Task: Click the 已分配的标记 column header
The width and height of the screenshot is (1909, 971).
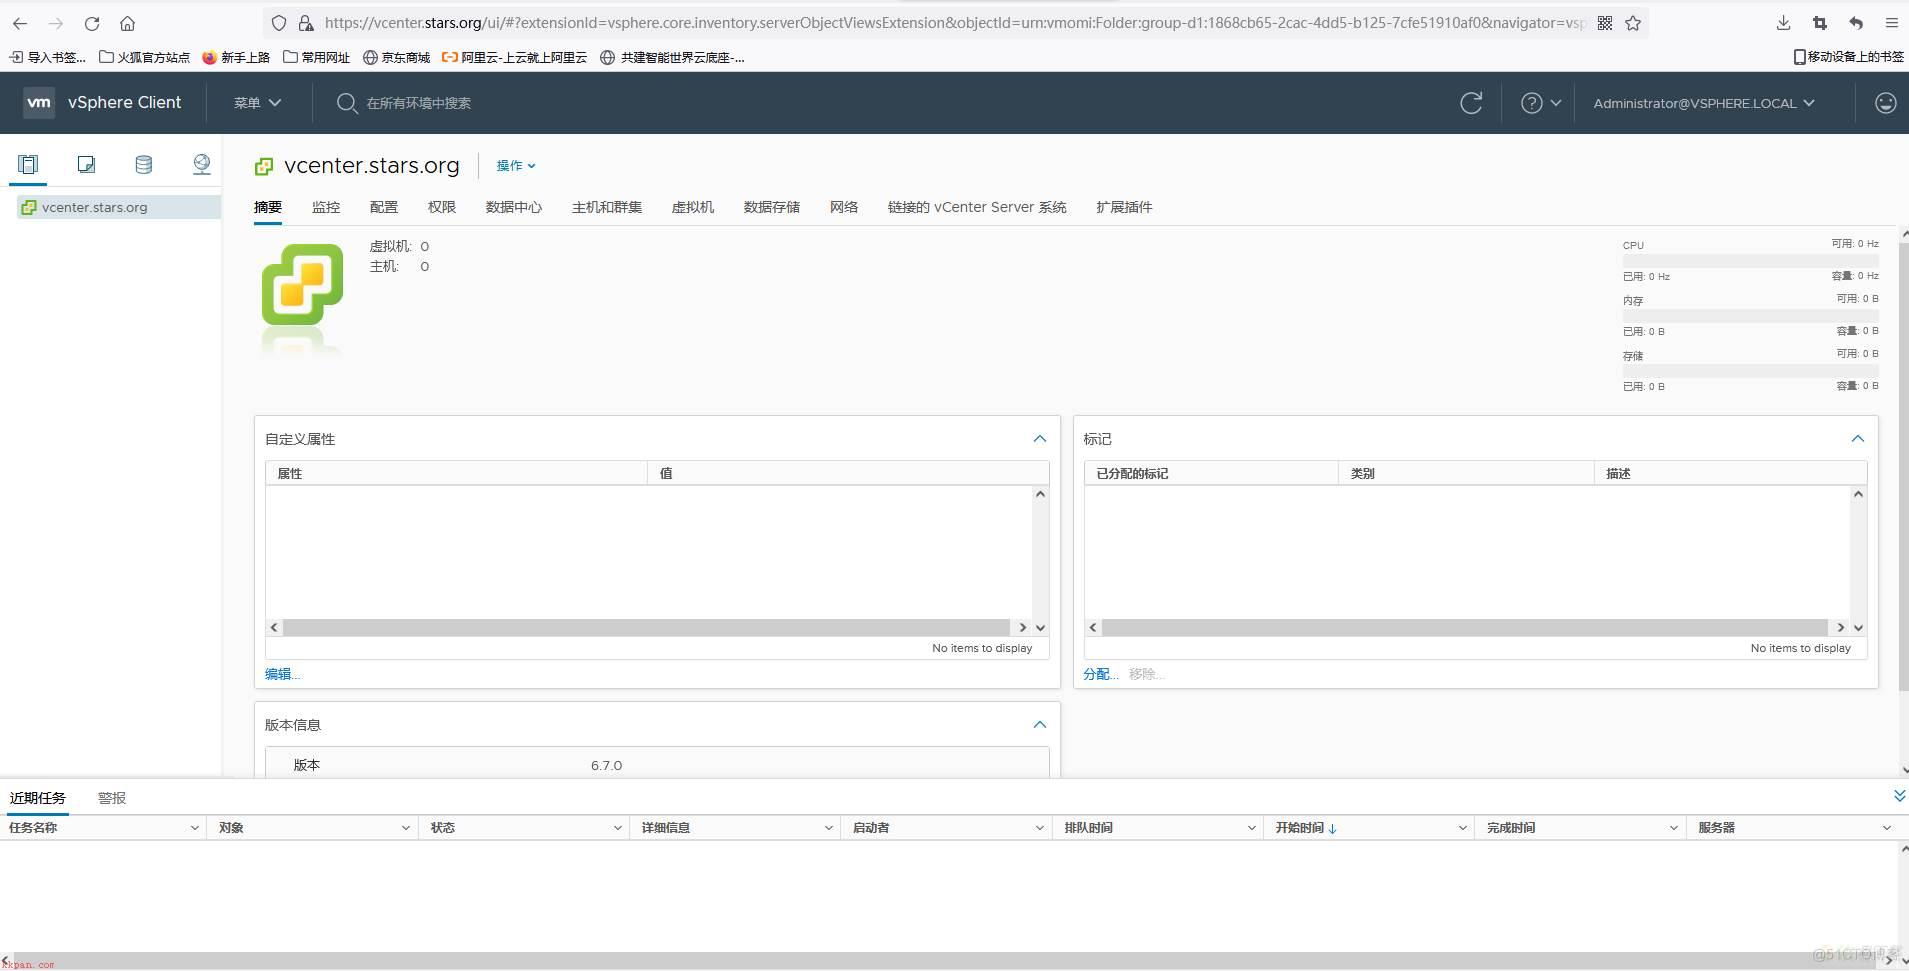Action: 1132,473
